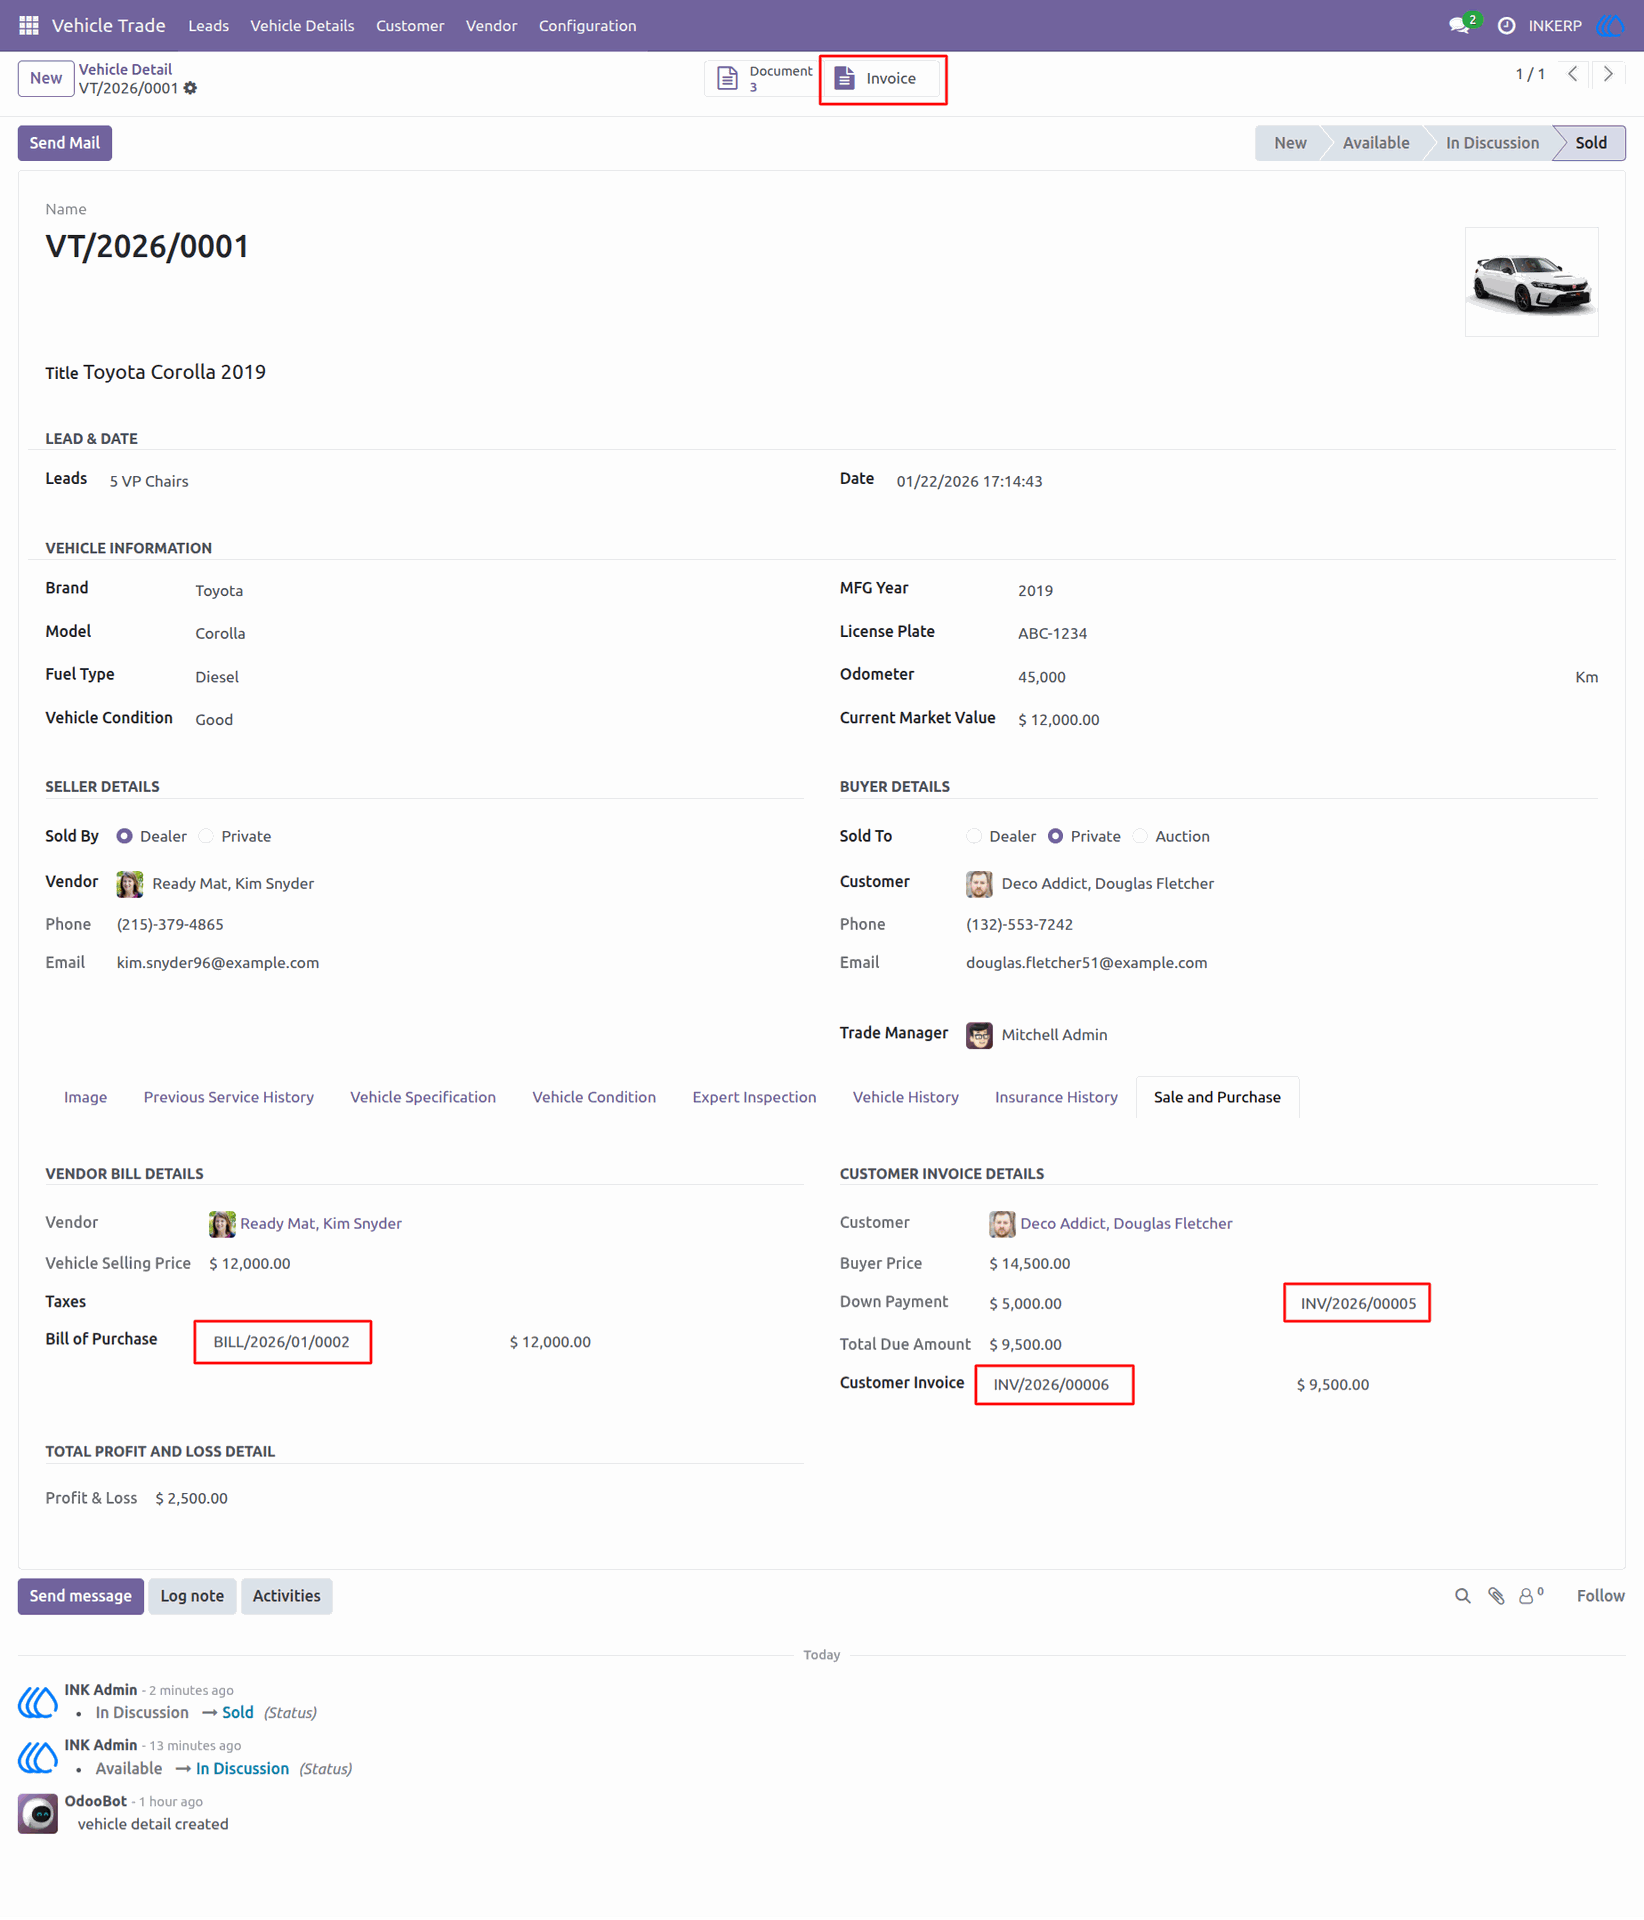Switch to the Expert Inspection tab
The width and height of the screenshot is (1644, 1920).
(x=754, y=1097)
